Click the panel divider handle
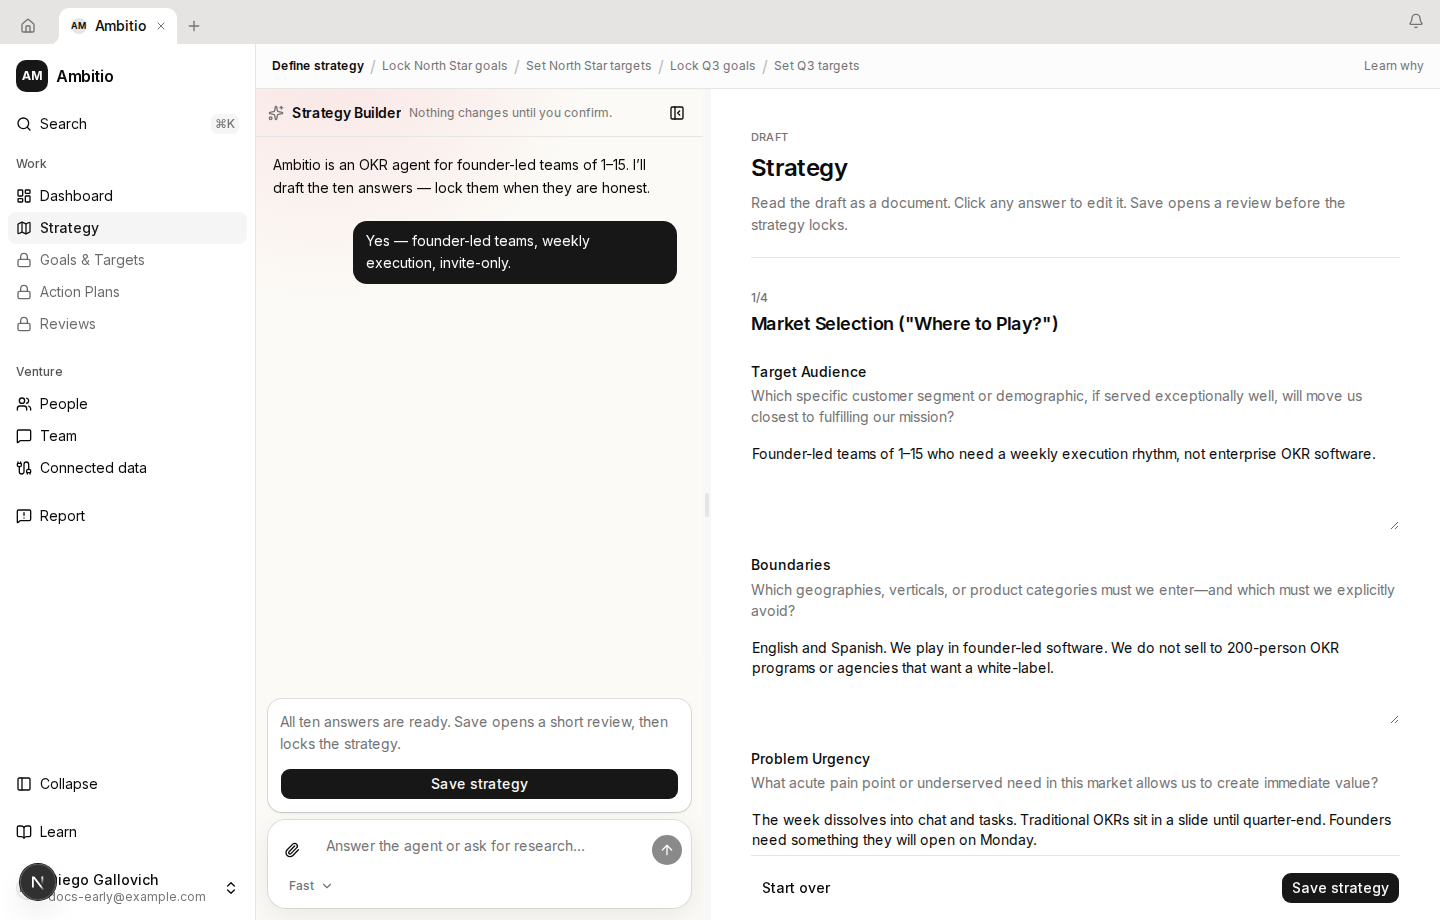The image size is (1440, 920). coord(707,505)
